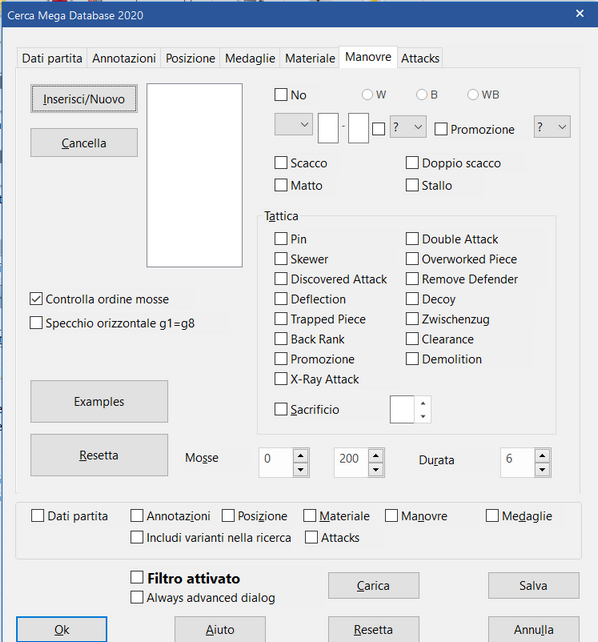Click the Salva button
The image size is (598, 642).
(x=533, y=585)
